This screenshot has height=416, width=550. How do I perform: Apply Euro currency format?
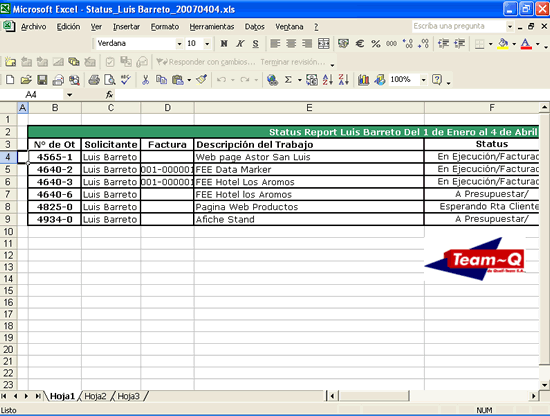tap(360, 43)
